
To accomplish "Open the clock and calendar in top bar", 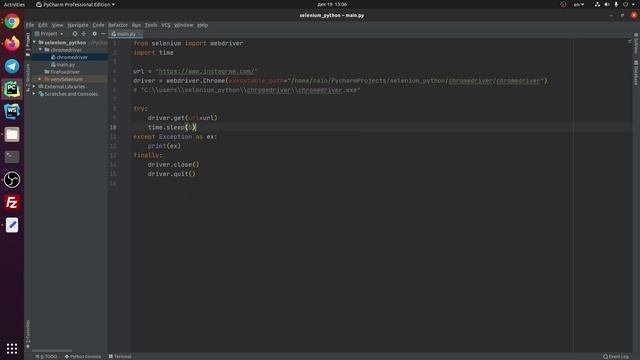I will (332, 4).
